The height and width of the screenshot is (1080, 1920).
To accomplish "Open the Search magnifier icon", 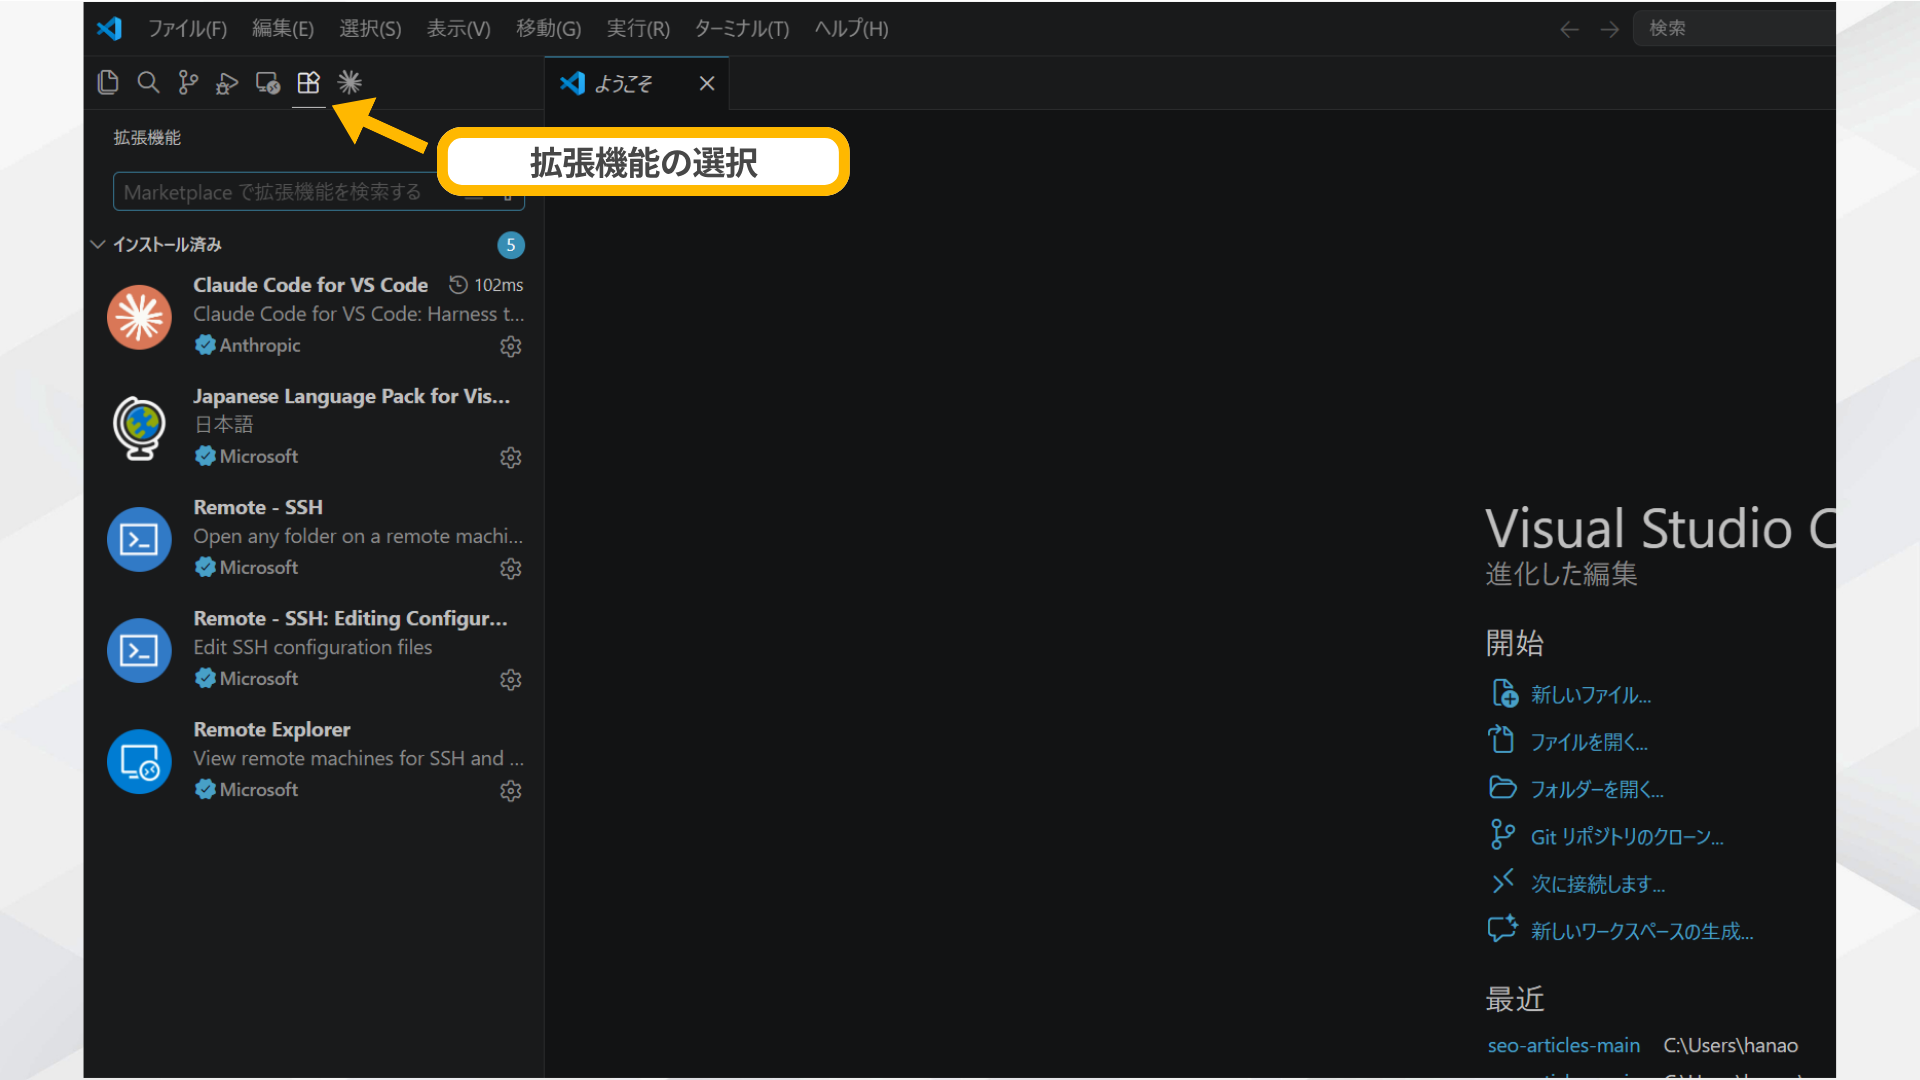I will [148, 83].
